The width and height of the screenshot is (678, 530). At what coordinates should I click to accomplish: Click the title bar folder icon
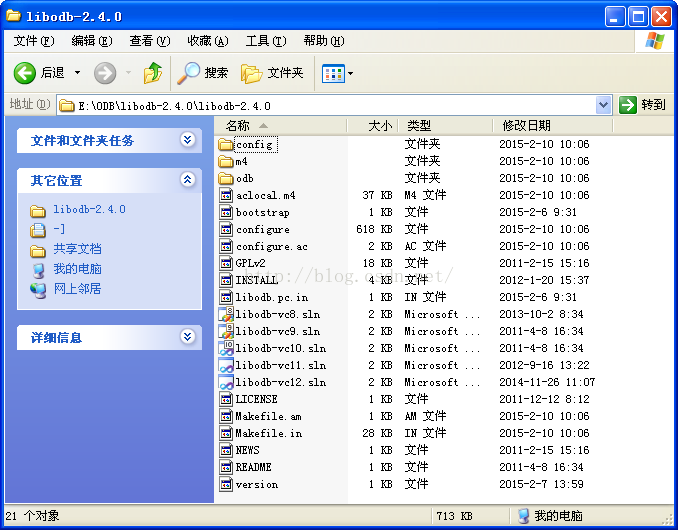13,16
